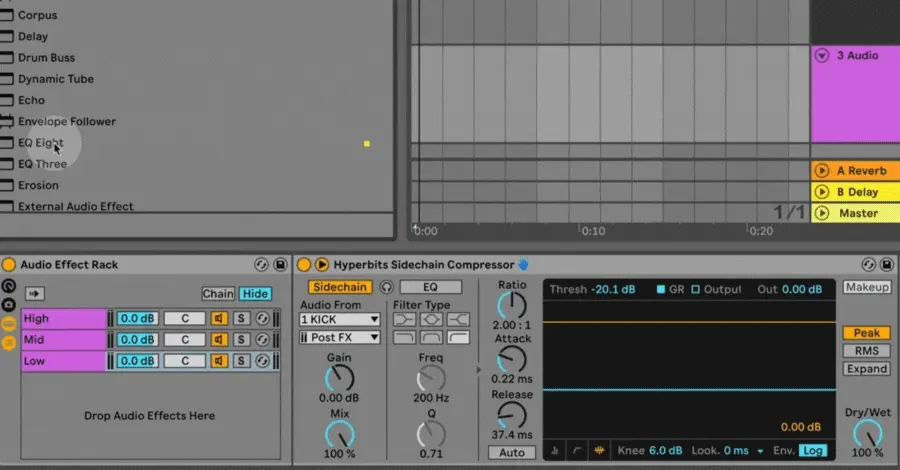The image size is (900, 470).
Task: Save Audio Effect Rack preset icon
Action: tap(280, 265)
